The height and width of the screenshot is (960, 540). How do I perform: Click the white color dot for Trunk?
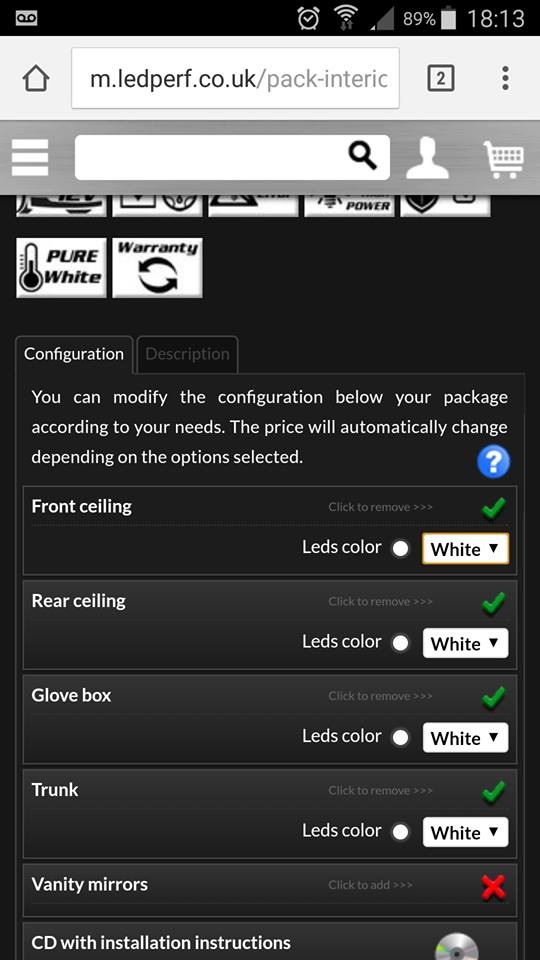click(400, 832)
